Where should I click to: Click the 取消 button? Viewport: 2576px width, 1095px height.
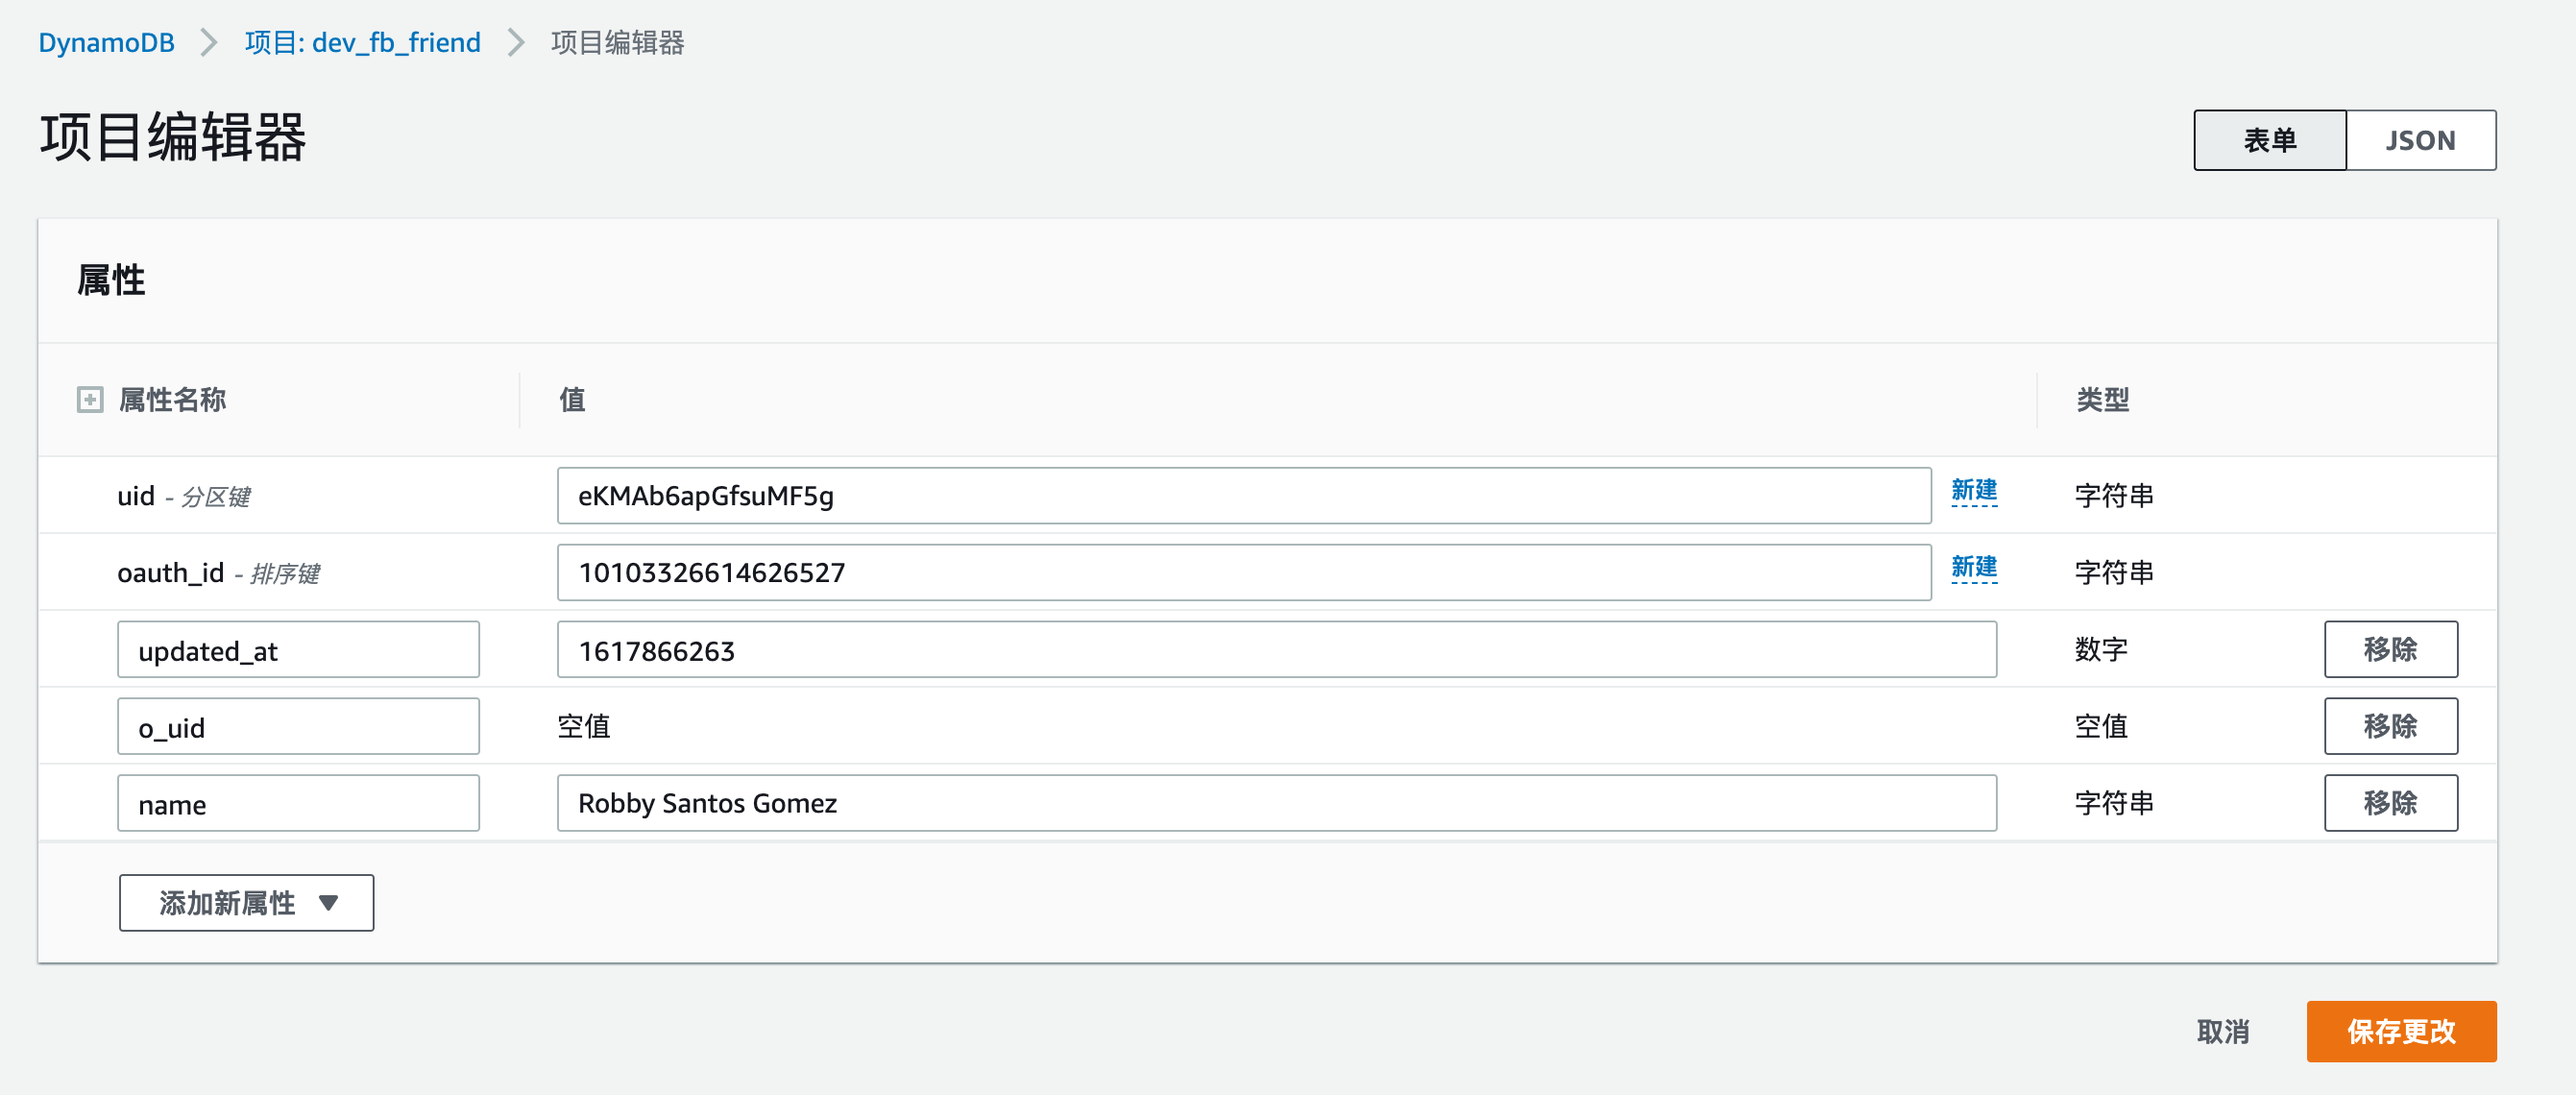coord(2222,1031)
